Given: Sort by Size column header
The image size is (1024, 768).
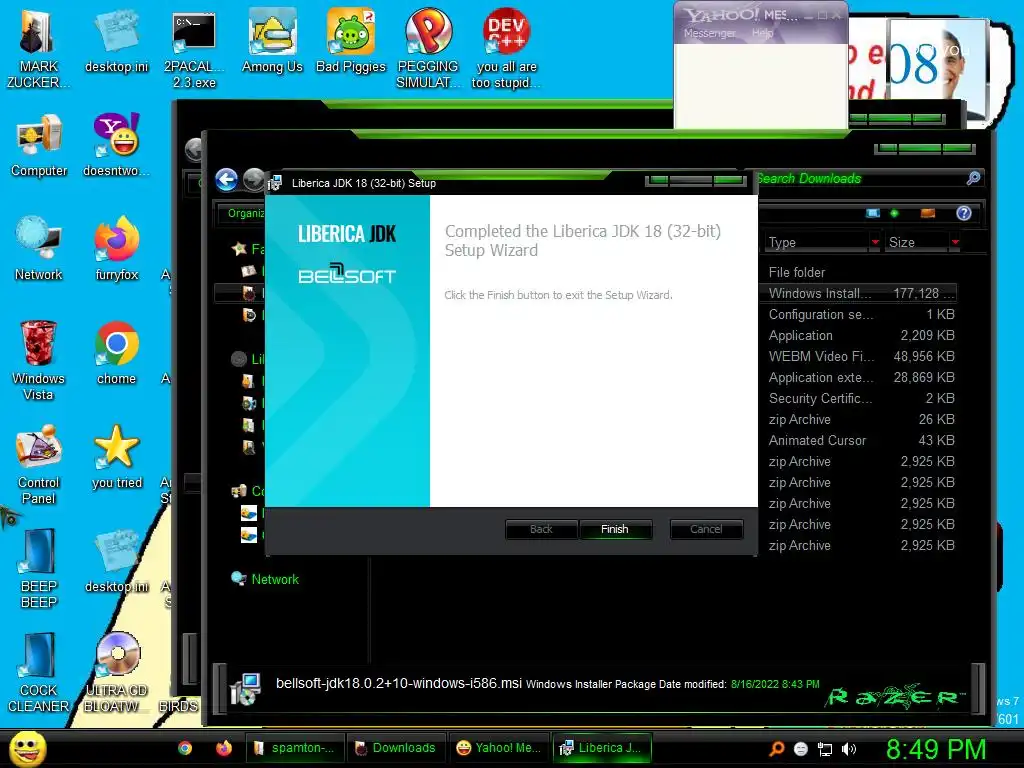Looking at the screenshot, I should click(916, 242).
